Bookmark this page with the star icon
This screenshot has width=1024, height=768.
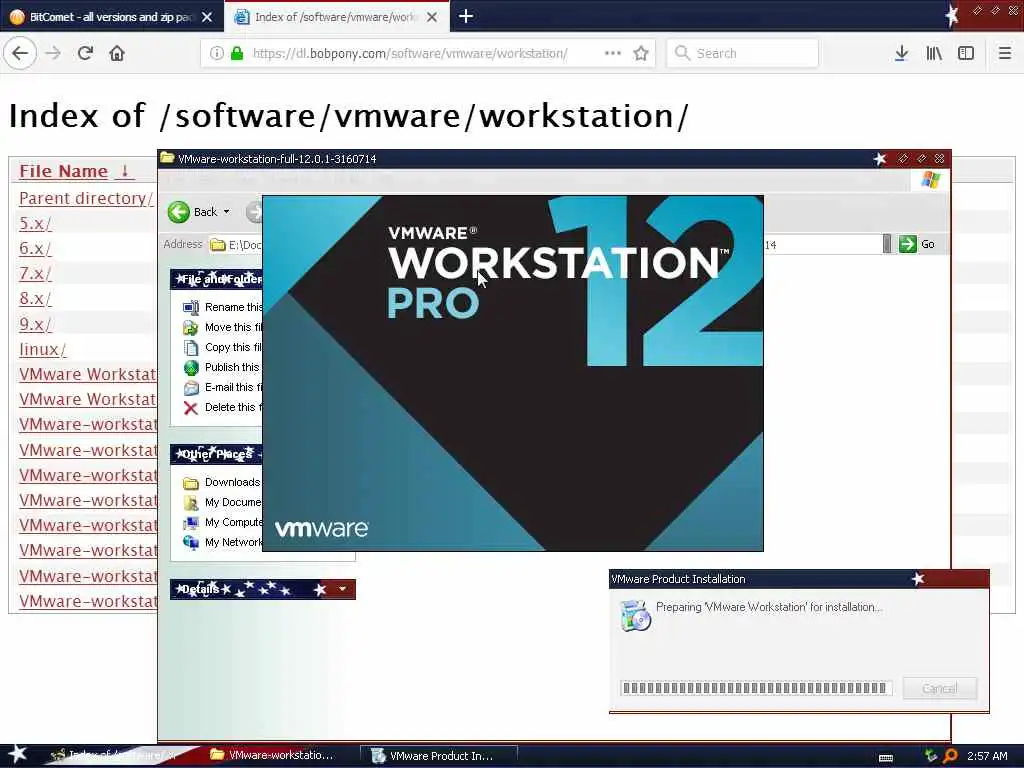[x=641, y=53]
